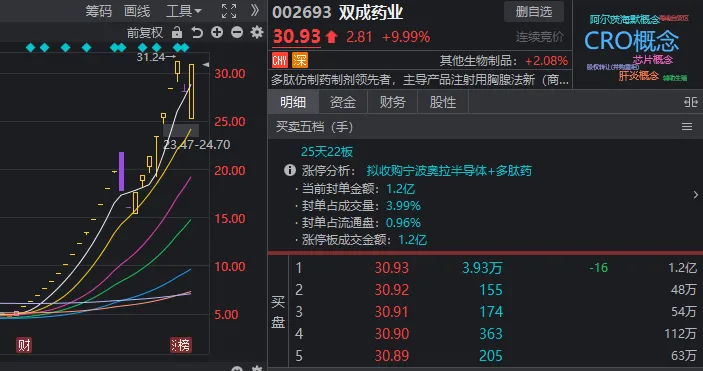The width and height of the screenshot is (703, 371).
Task: Expand more toolbar options with double chevron
Action: (255, 10)
